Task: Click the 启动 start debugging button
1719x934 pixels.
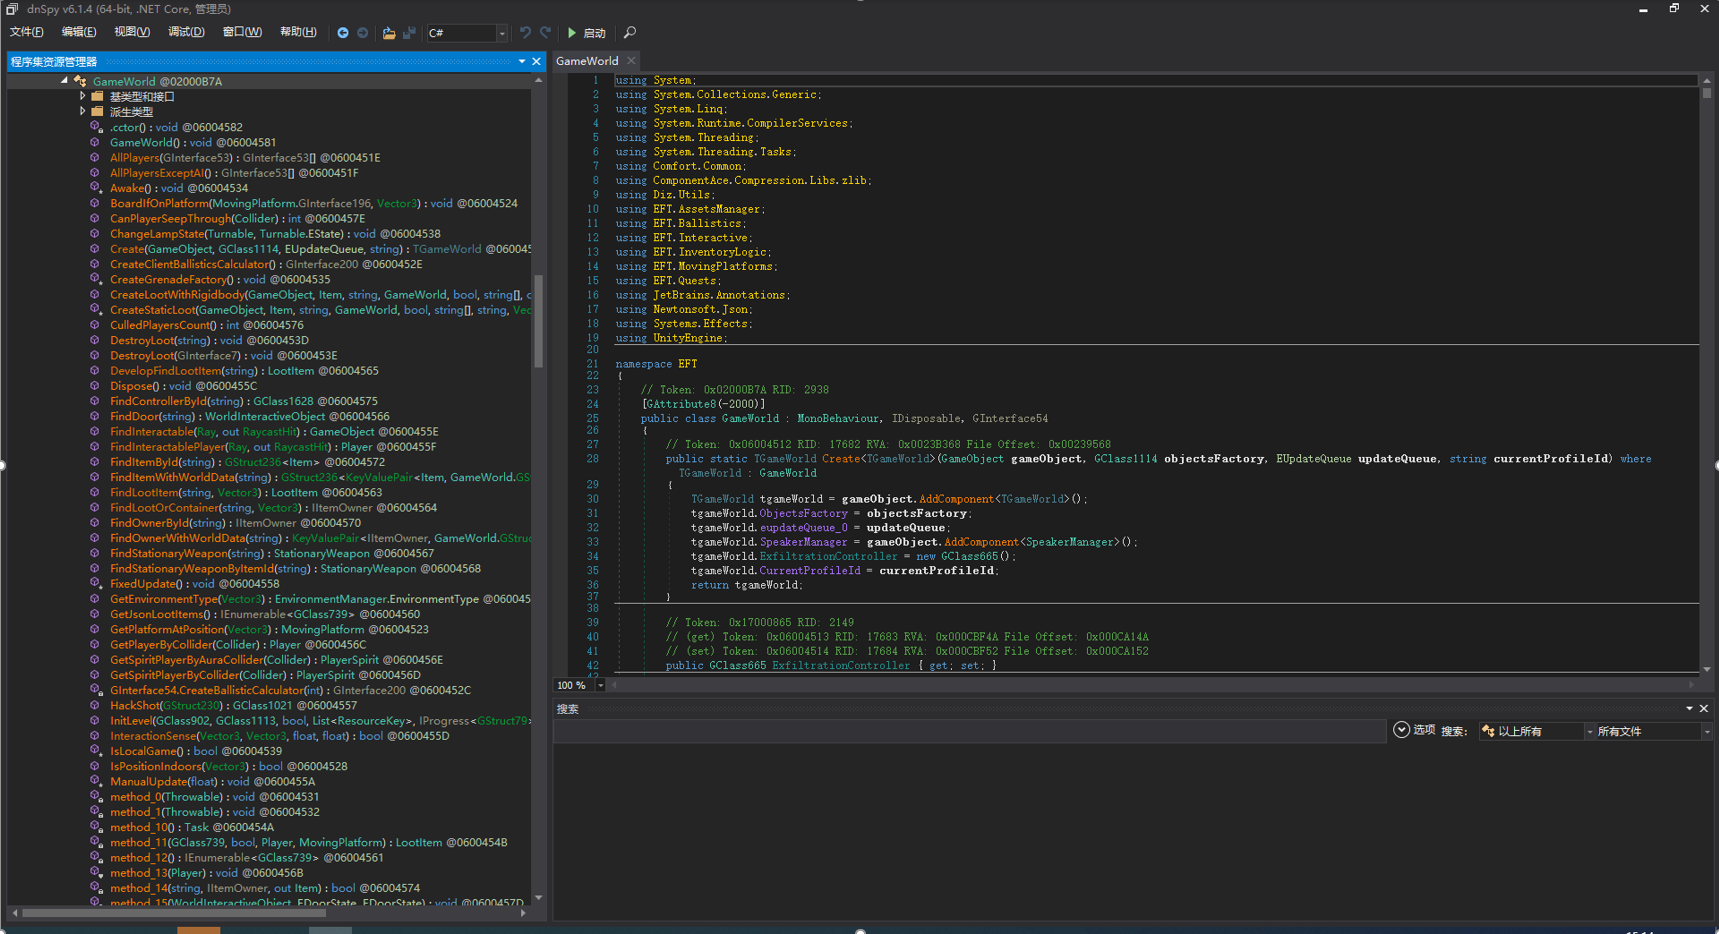Action: pyautogui.click(x=587, y=33)
